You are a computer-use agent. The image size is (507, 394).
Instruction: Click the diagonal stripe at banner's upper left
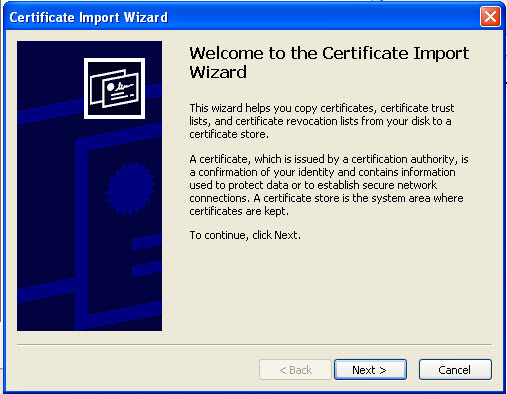click(50, 112)
